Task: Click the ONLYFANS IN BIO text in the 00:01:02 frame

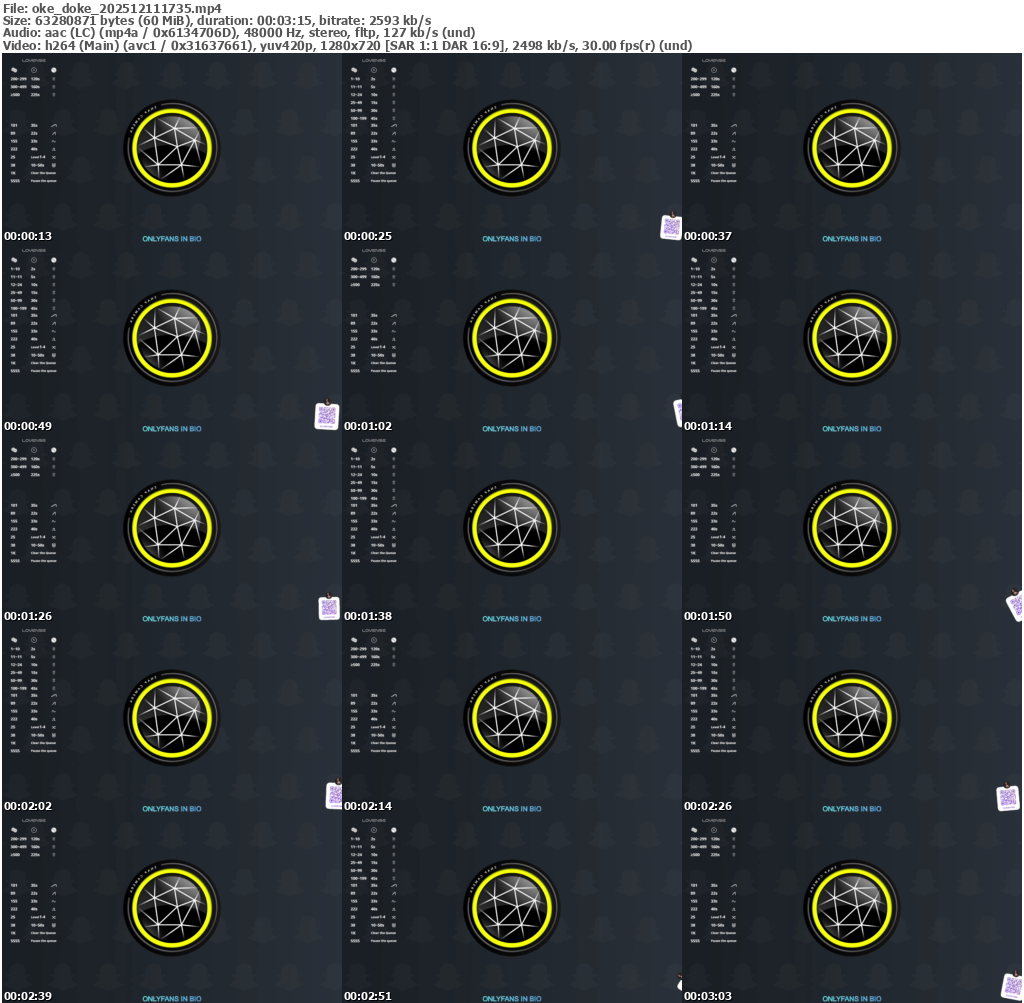Action: [x=511, y=429]
